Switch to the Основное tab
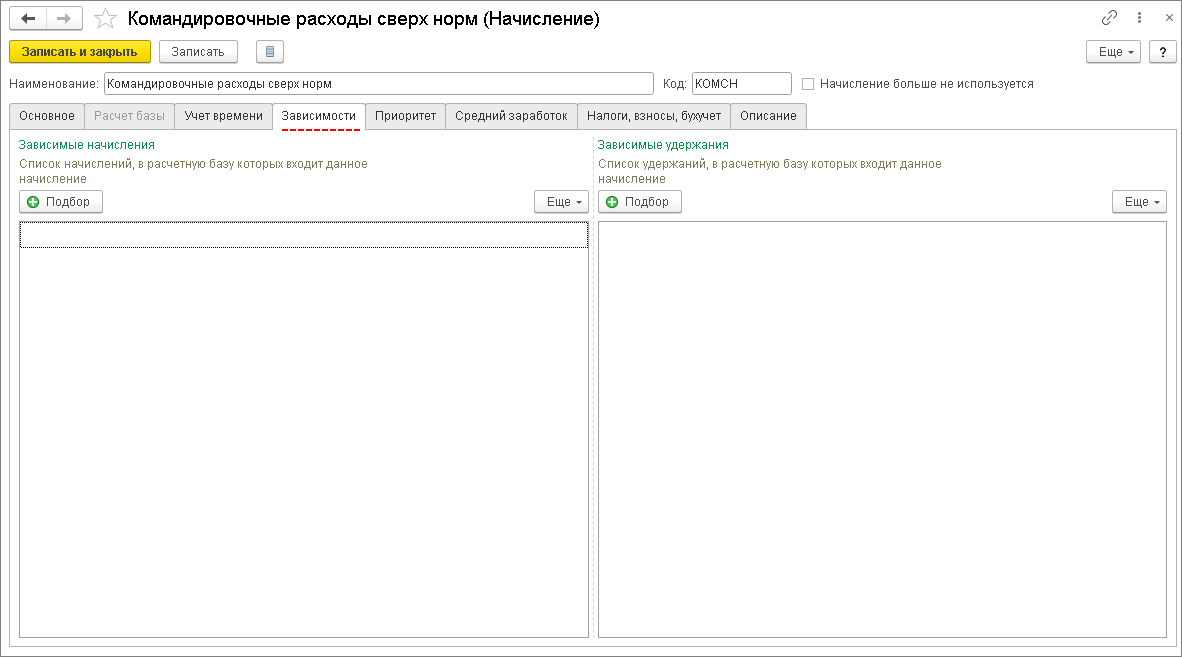 click(x=47, y=116)
